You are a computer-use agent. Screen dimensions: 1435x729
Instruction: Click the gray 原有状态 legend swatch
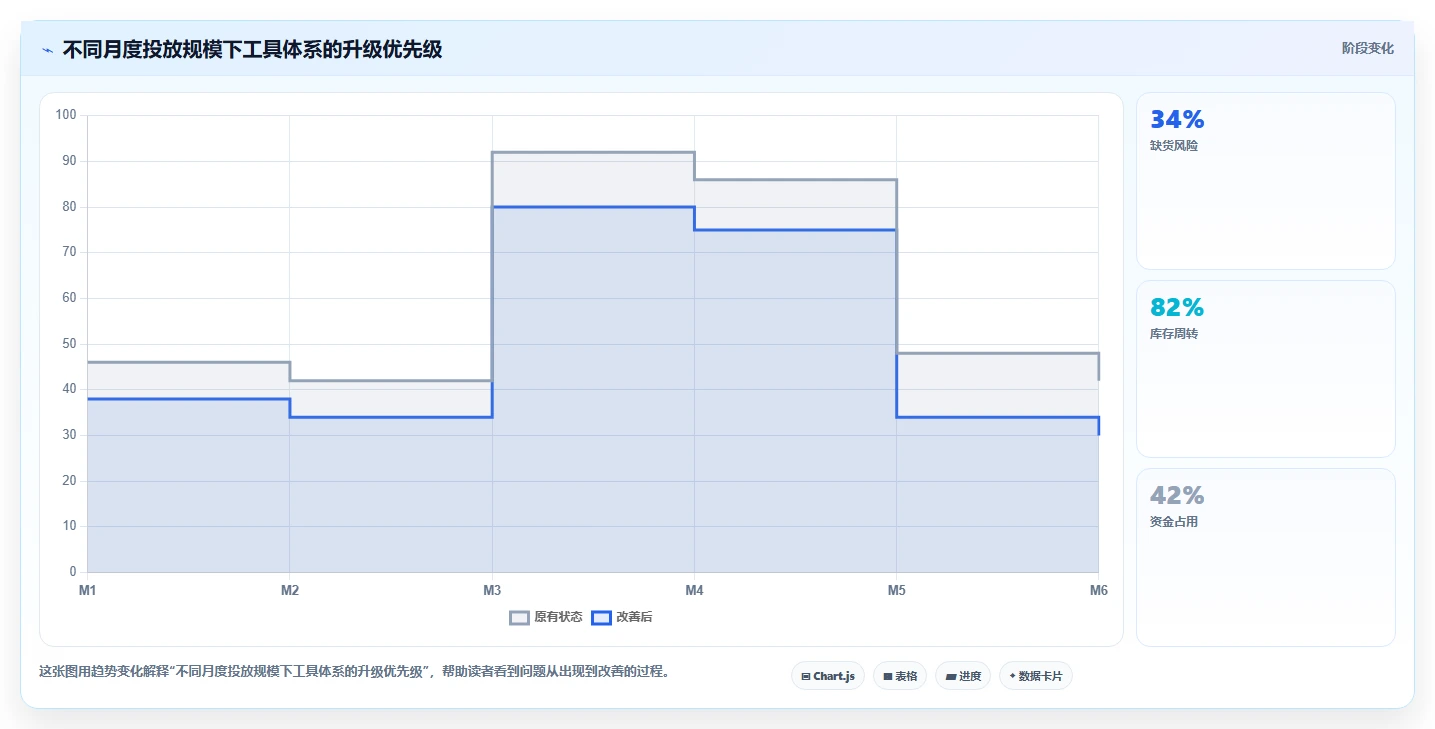pyautogui.click(x=519, y=617)
